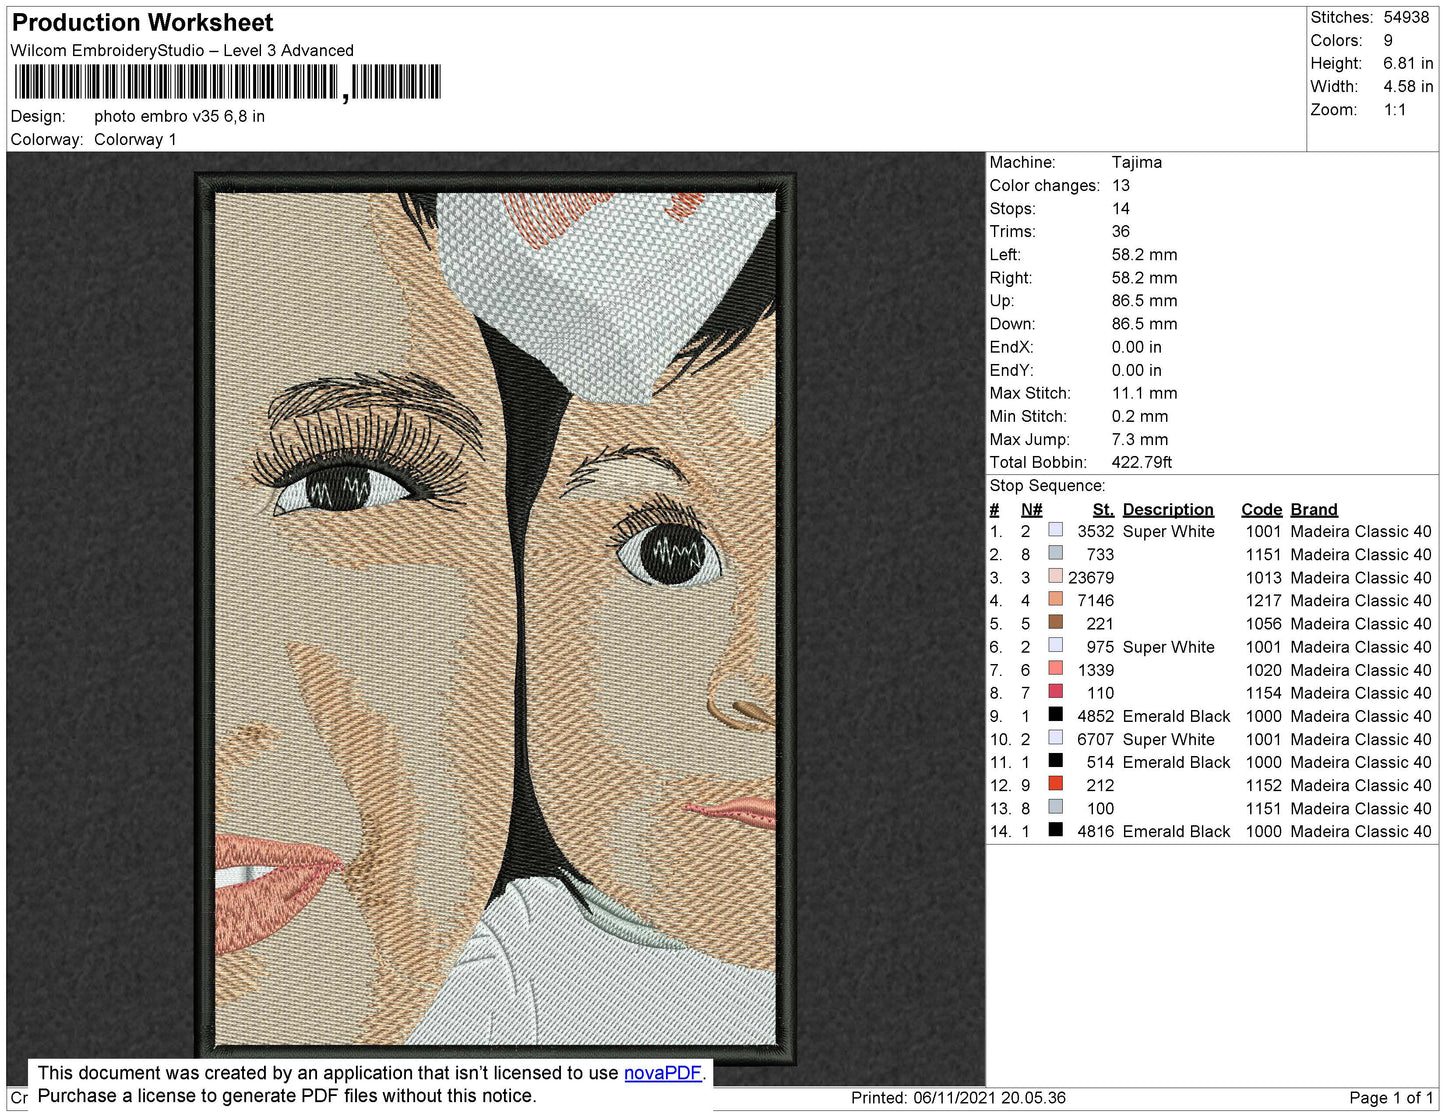The width and height of the screenshot is (1445, 1117).
Task: Click the brown swatch for code 1056
Action: click(x=1055, y=622)
